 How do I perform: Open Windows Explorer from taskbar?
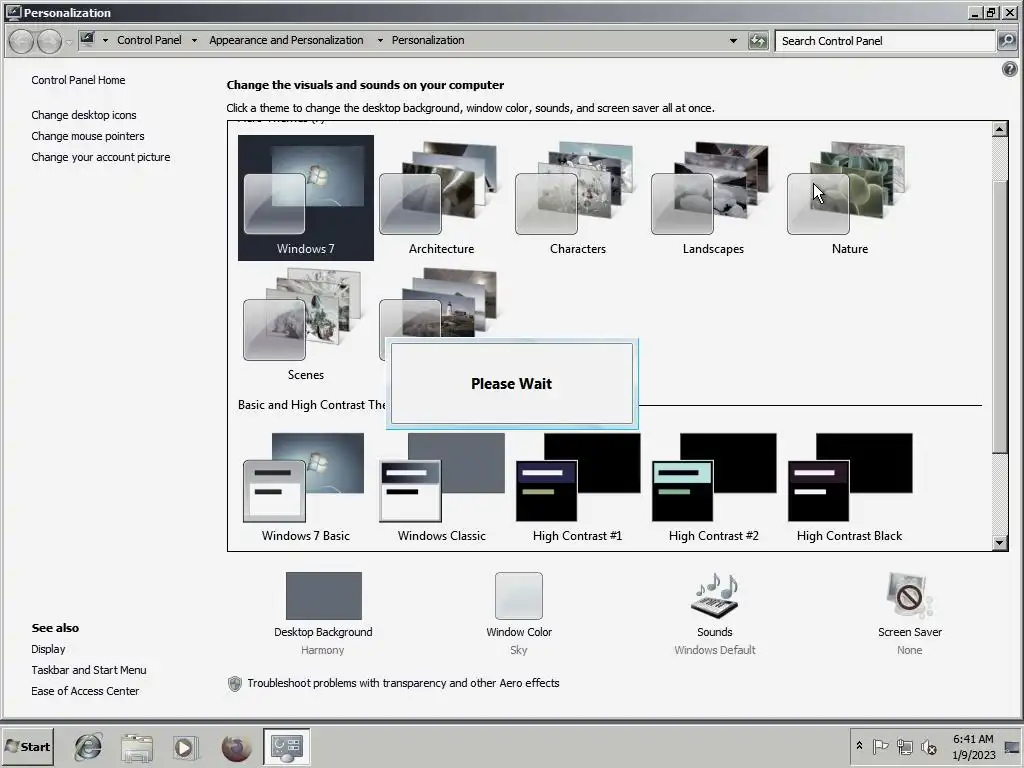pyautogui.click(x=136, y=746)
